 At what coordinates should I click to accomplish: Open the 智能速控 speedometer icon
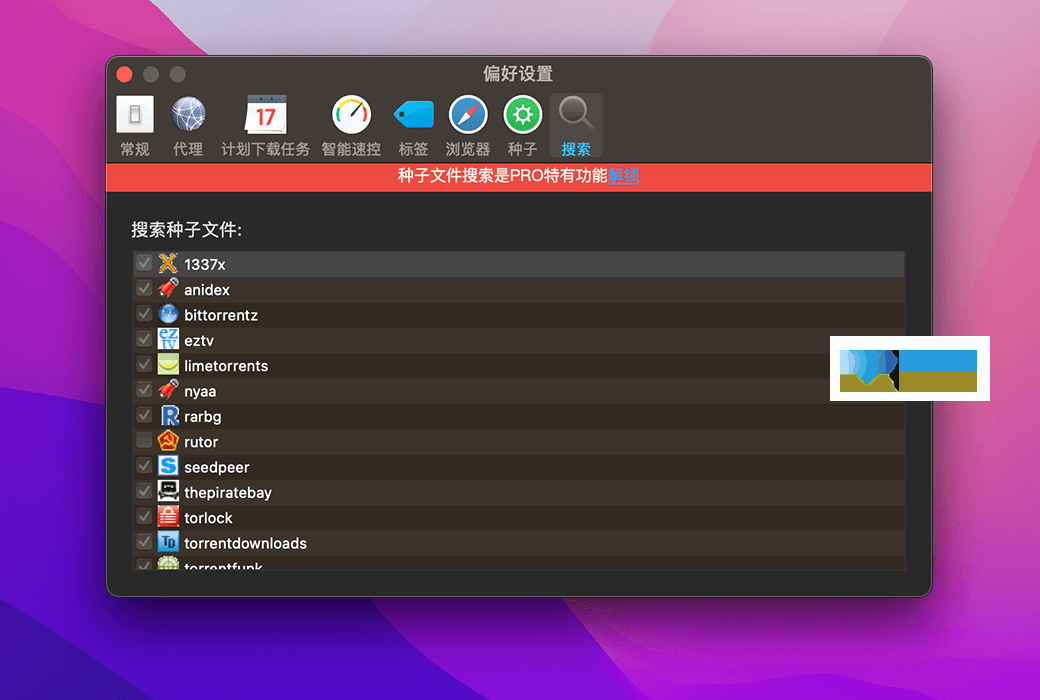[x=352, y=115]
